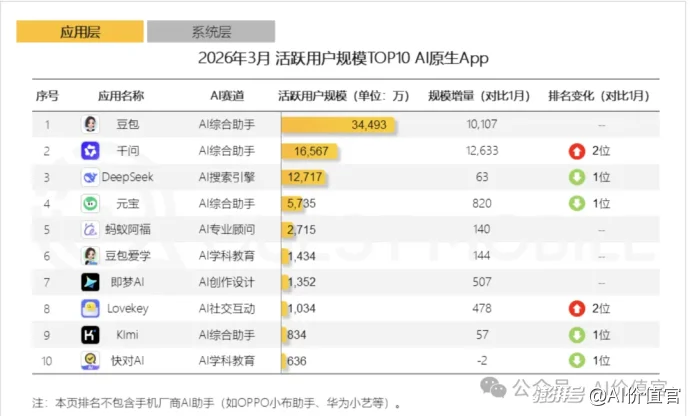Click the Lovekey app icon
This screenshot has height=416, width=690.
coord(90,309)
